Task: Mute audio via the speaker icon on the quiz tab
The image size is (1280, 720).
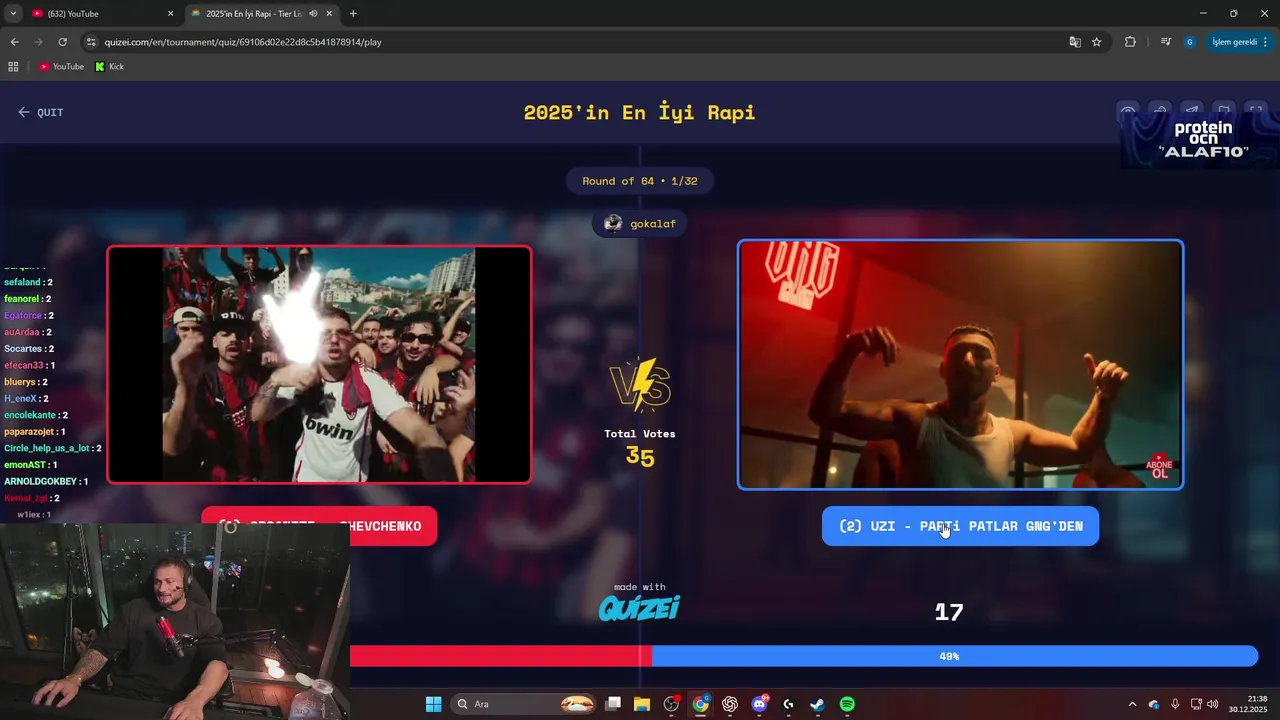Action: pyautogui.click(x=313, y=14)
